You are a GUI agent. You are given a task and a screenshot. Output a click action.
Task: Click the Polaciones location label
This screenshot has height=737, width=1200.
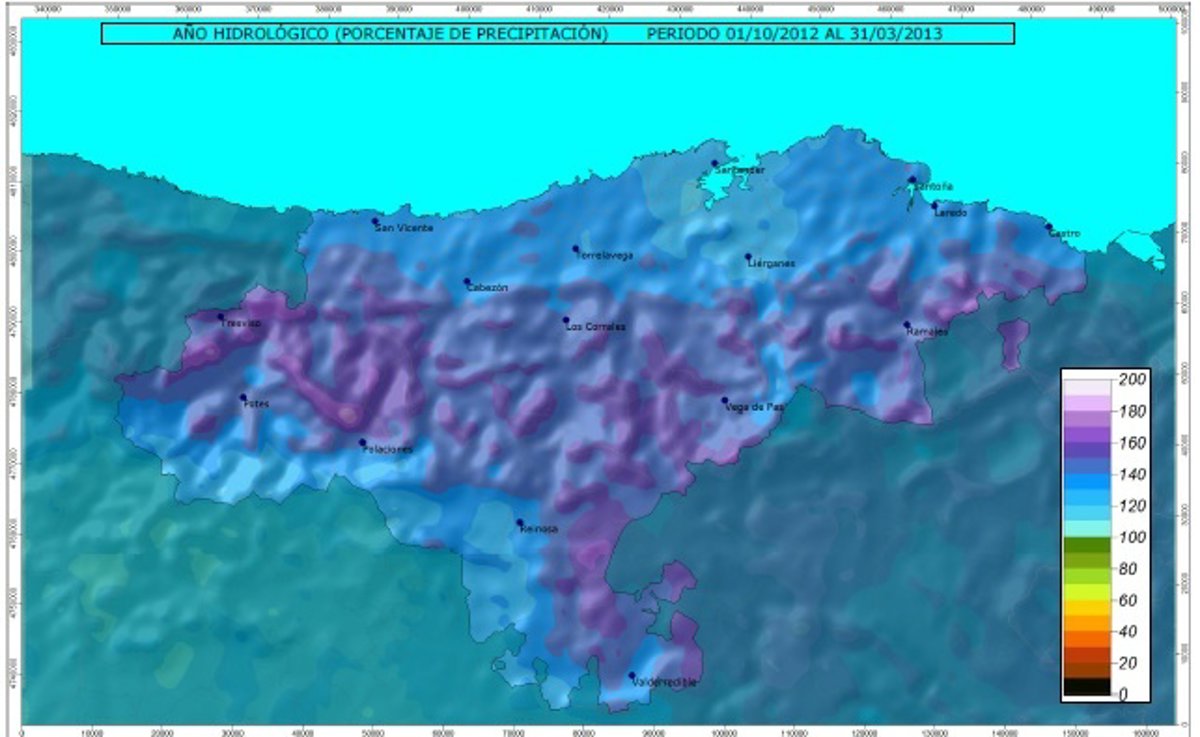click(x=386, y=450)
